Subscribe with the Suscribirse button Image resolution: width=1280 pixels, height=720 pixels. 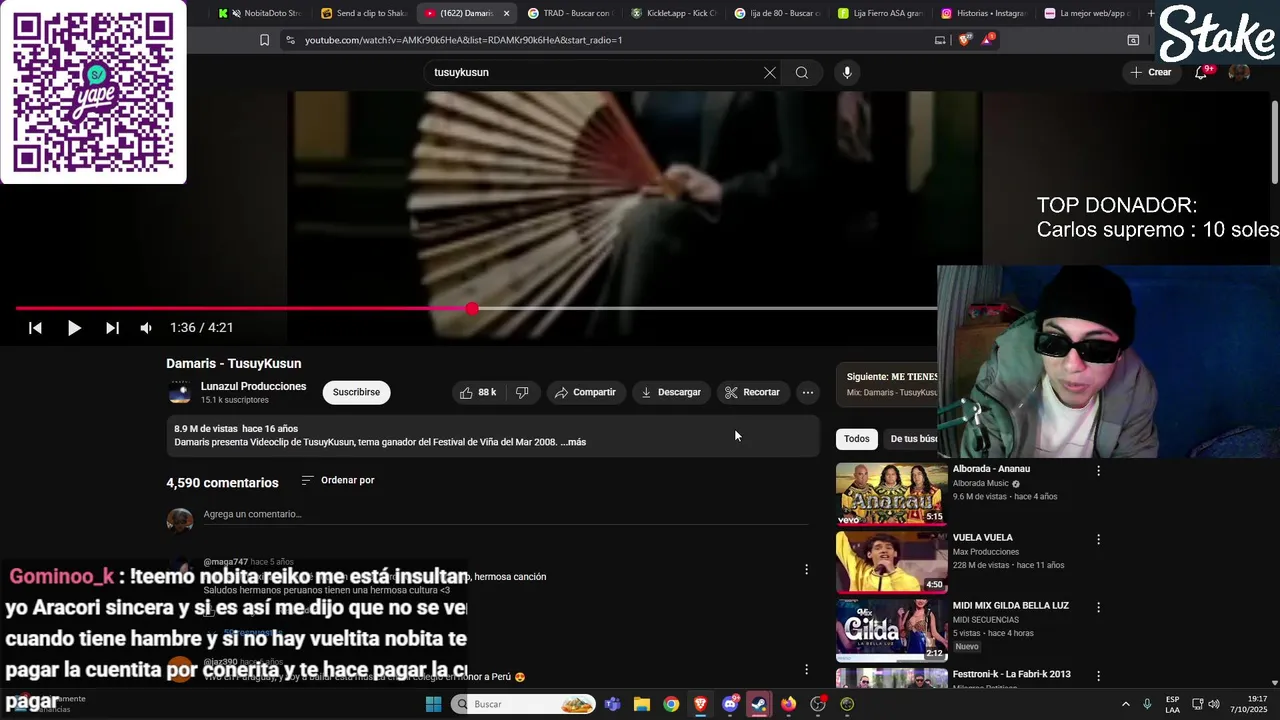pyautogui.click(x=356, y=392)
